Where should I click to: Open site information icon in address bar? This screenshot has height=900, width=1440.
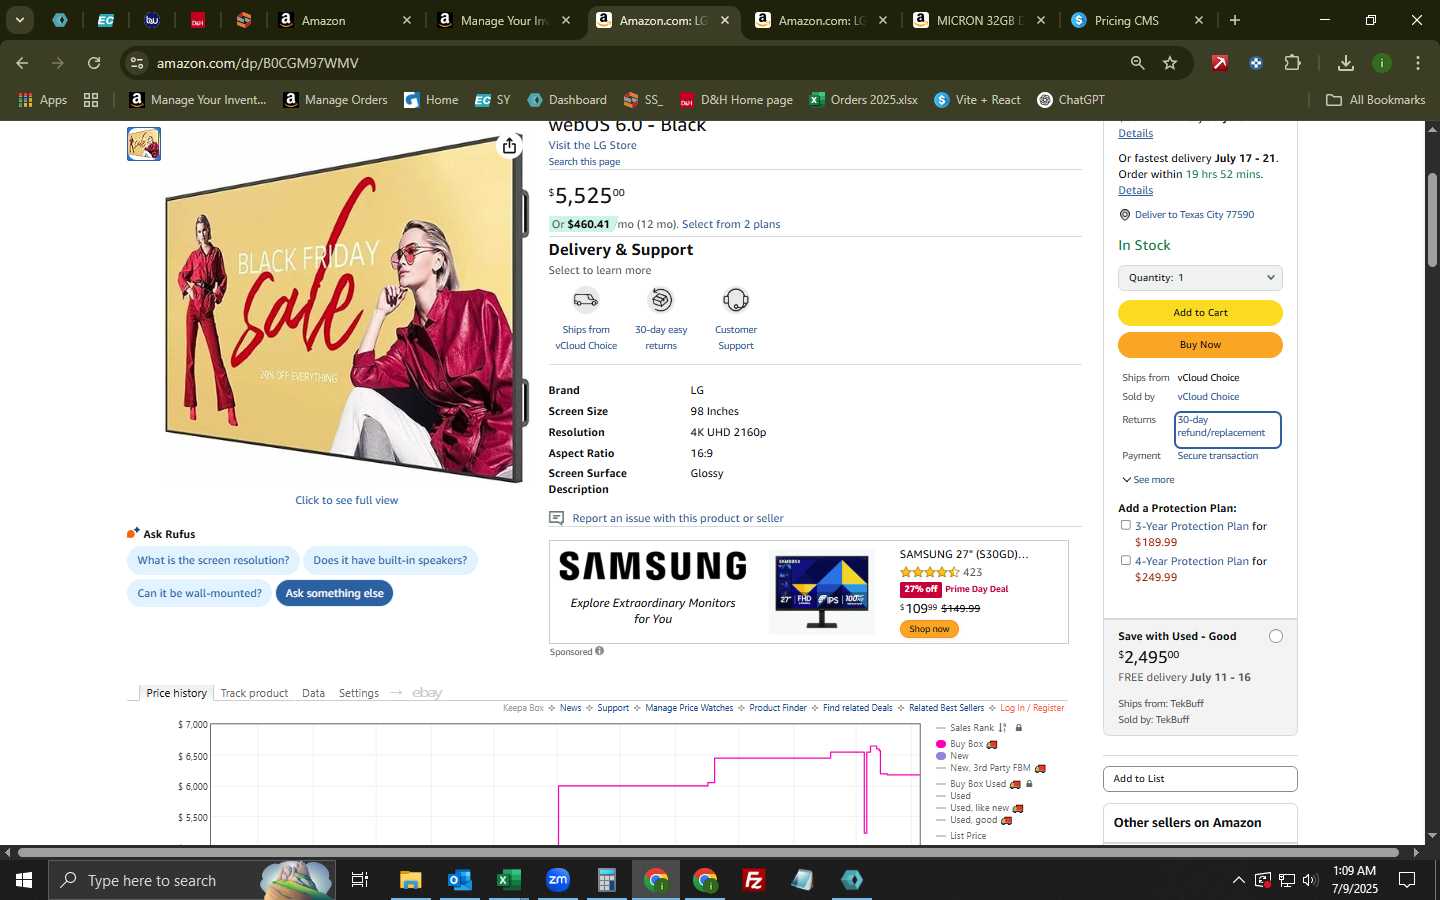137,63
